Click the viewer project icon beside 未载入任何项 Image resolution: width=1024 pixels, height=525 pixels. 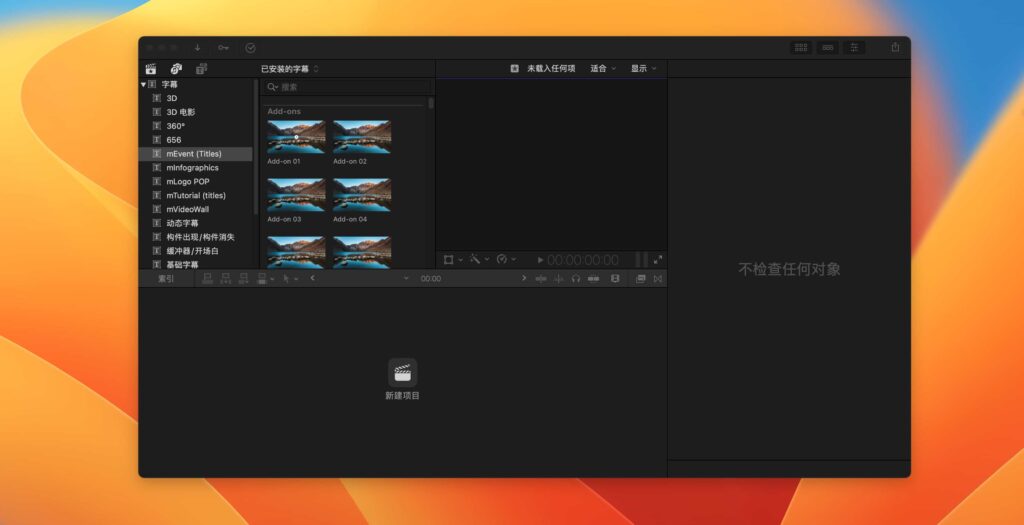click(515, 69)
